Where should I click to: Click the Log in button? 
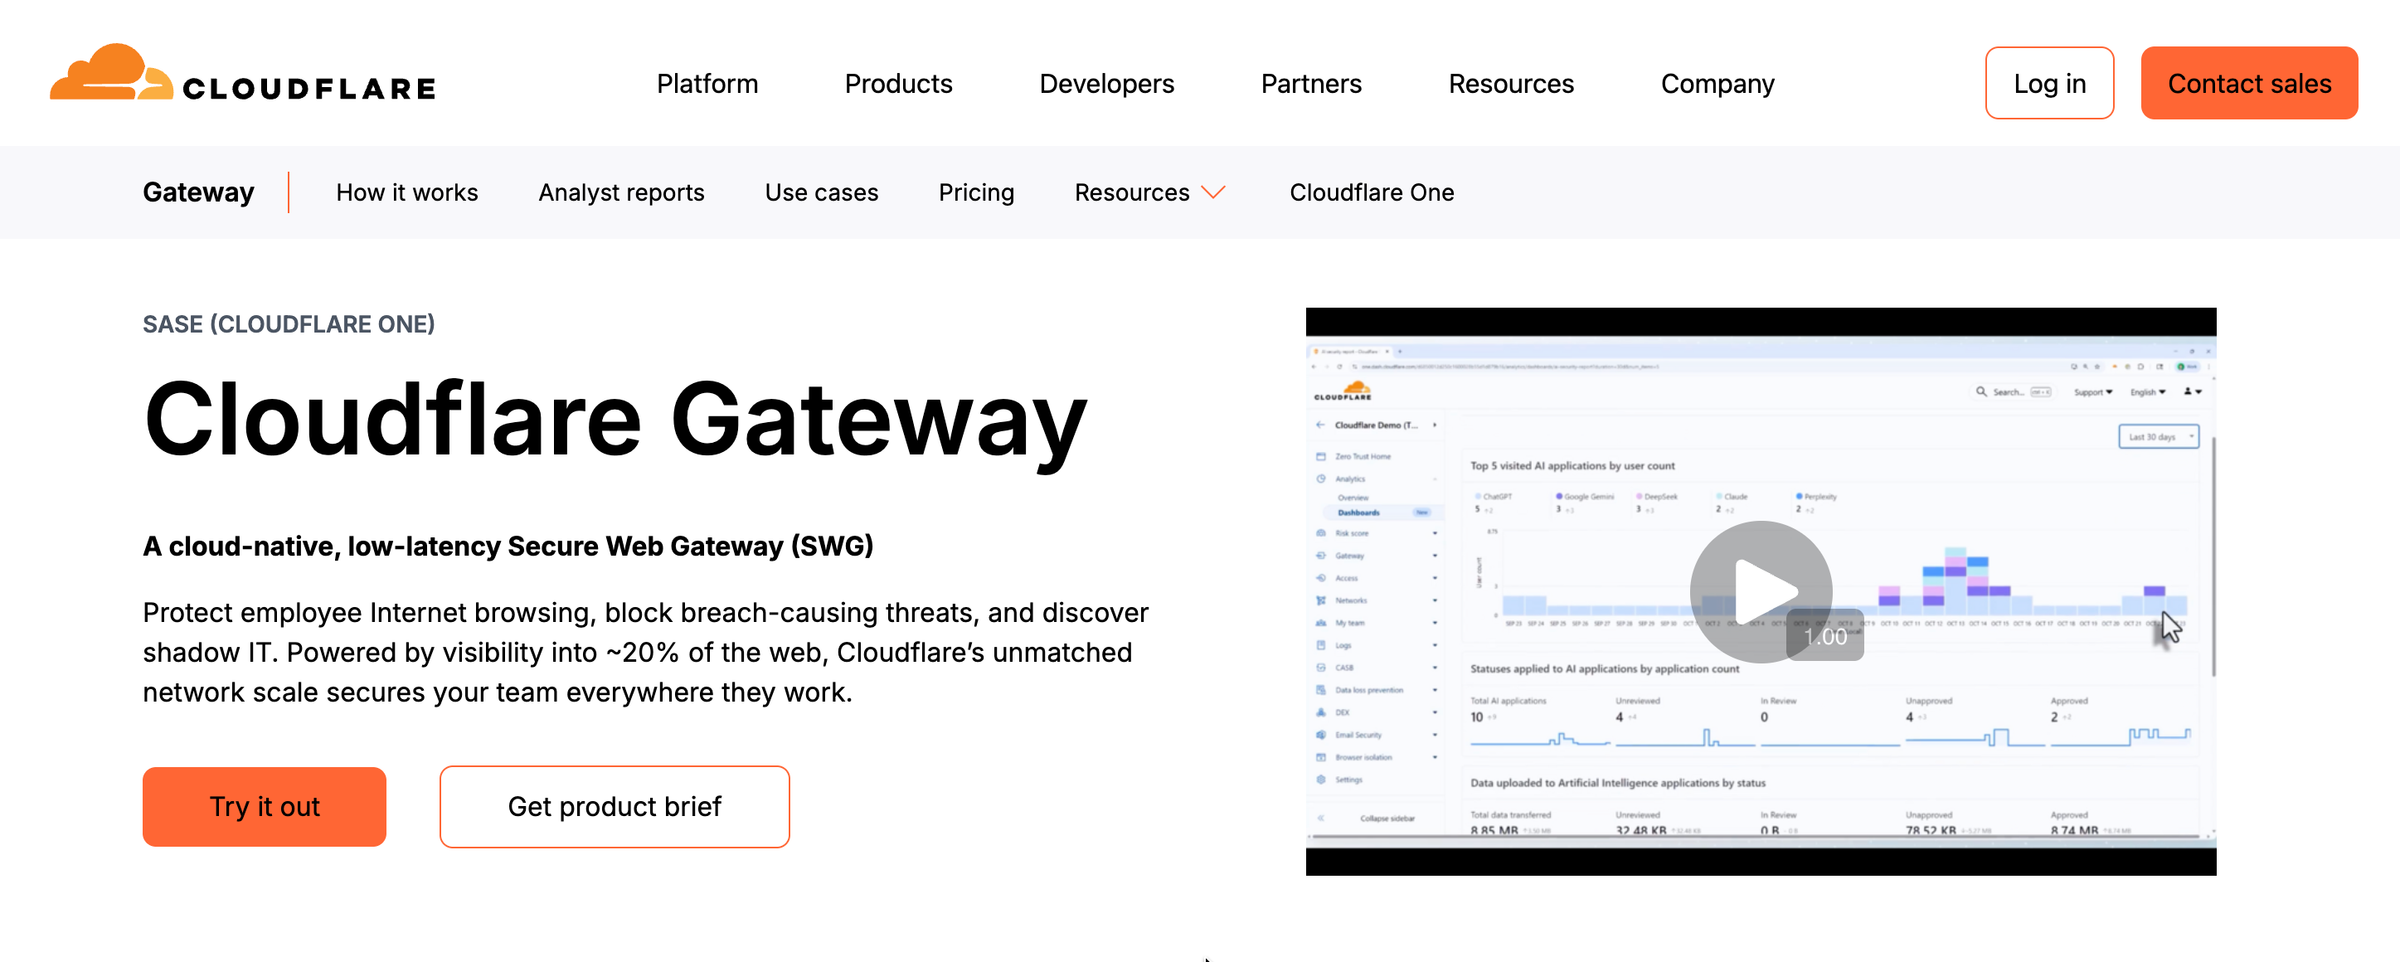click(2049, 83)
